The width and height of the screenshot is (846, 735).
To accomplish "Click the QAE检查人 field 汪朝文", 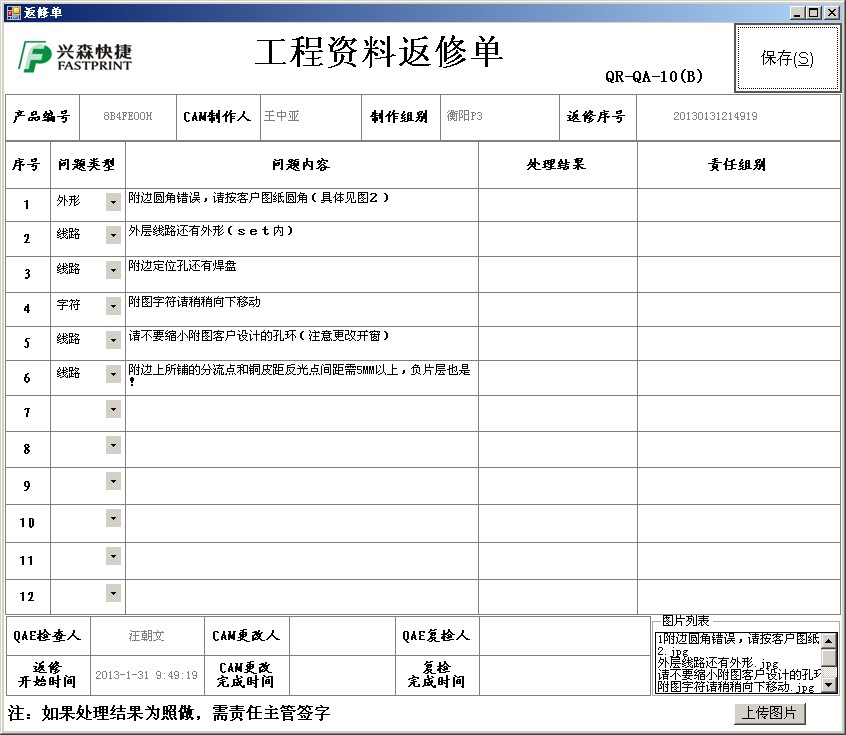I will pos(147,636).
